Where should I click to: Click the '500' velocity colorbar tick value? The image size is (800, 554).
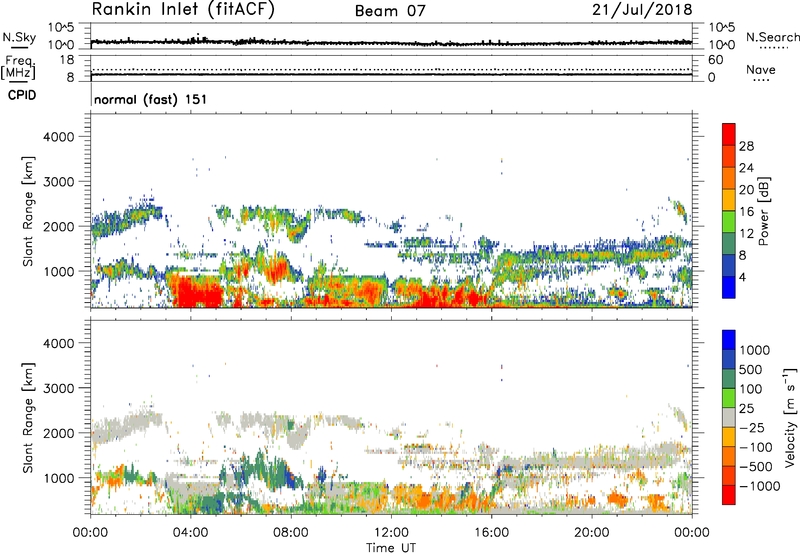pos(751,369)
